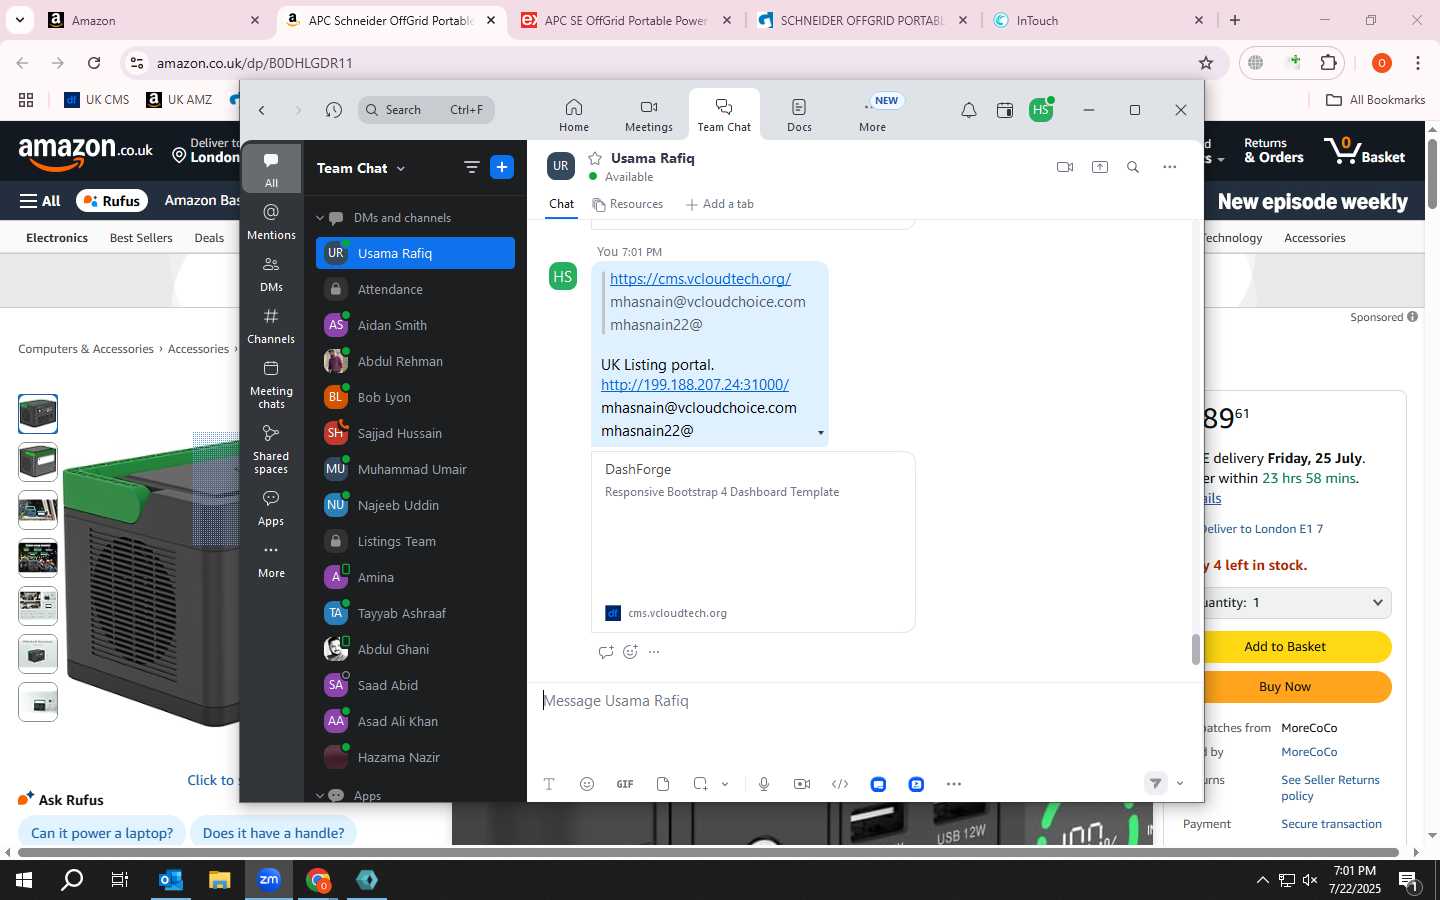
Task: Record a video message in composer
Action: [802, 784]
